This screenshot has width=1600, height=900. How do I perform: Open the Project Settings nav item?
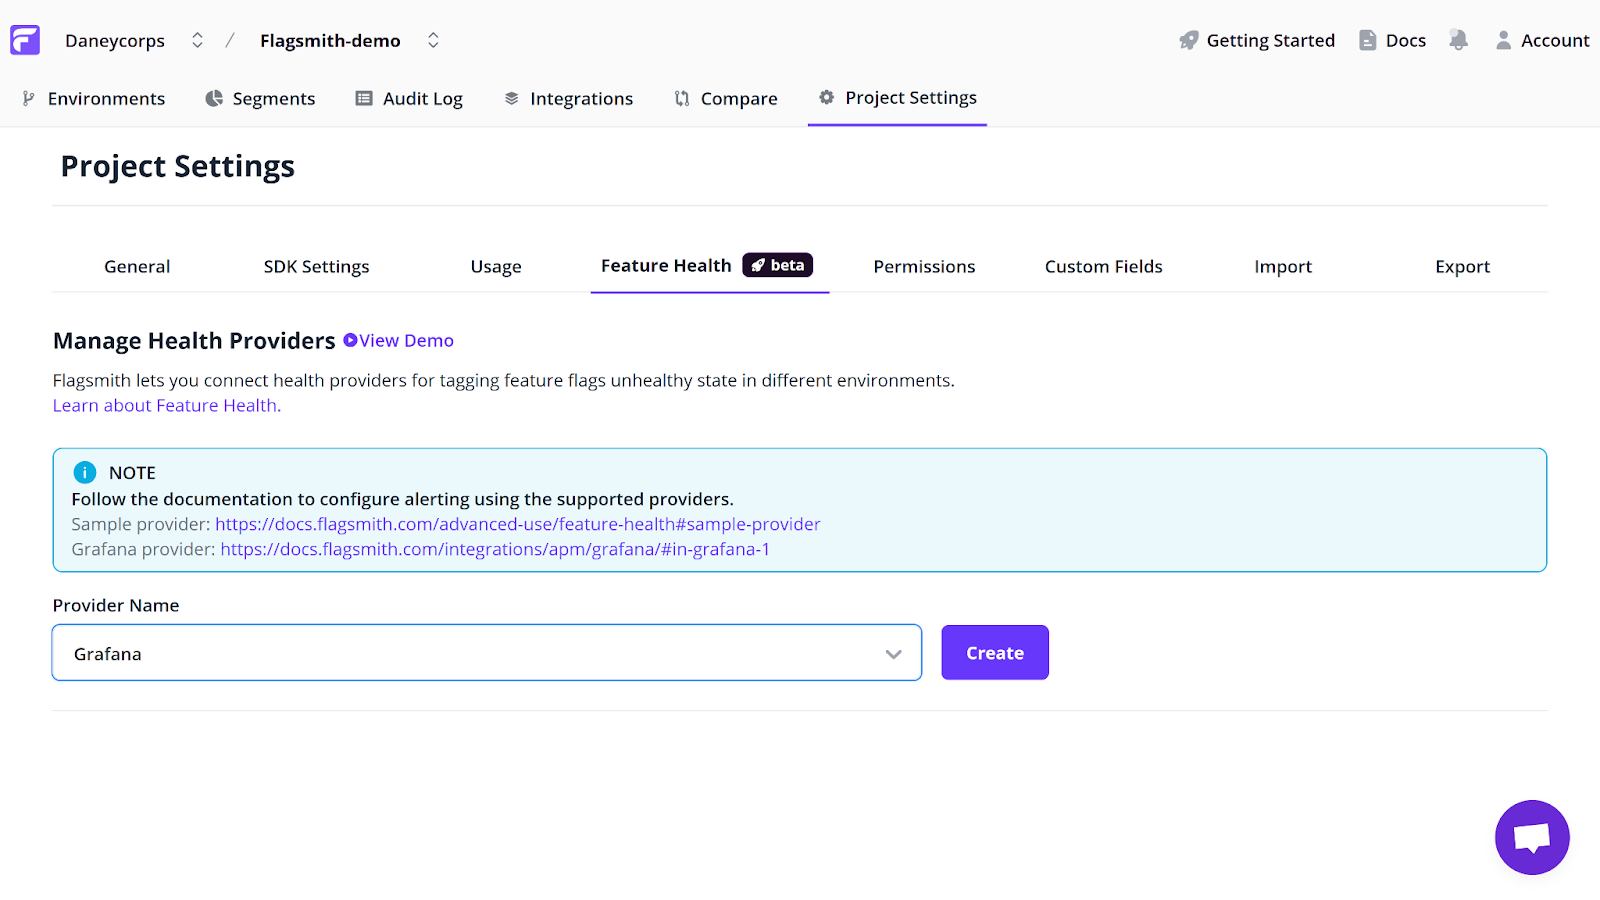point(911,98)
